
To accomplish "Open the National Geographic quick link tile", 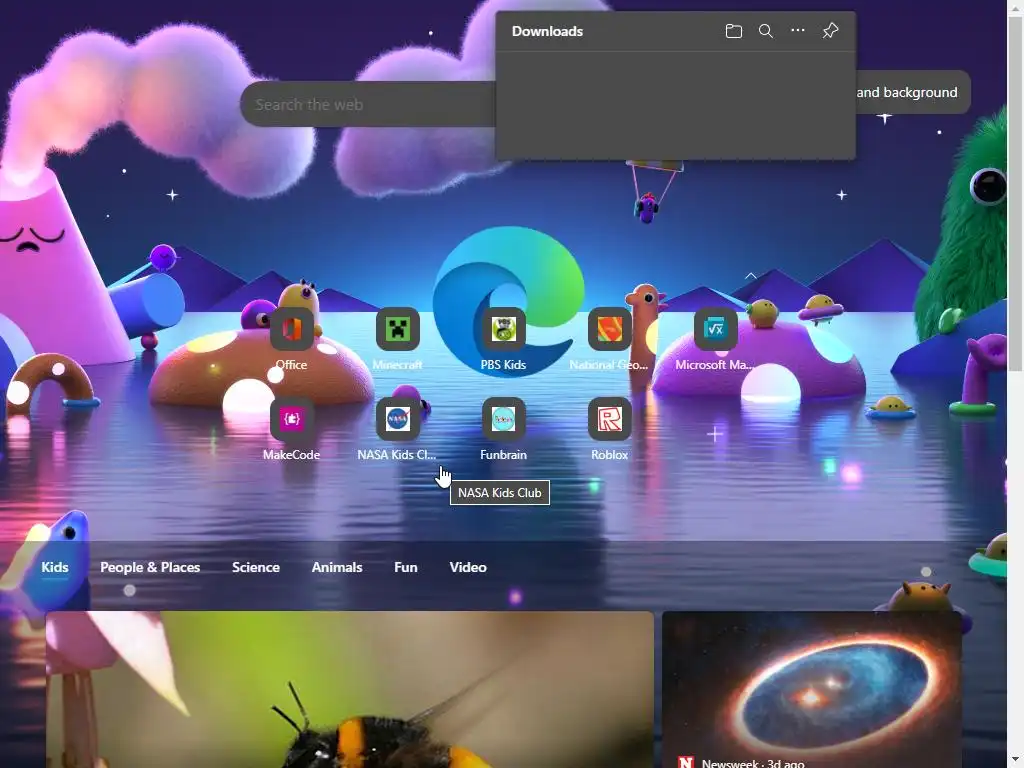I will [609, 340].
